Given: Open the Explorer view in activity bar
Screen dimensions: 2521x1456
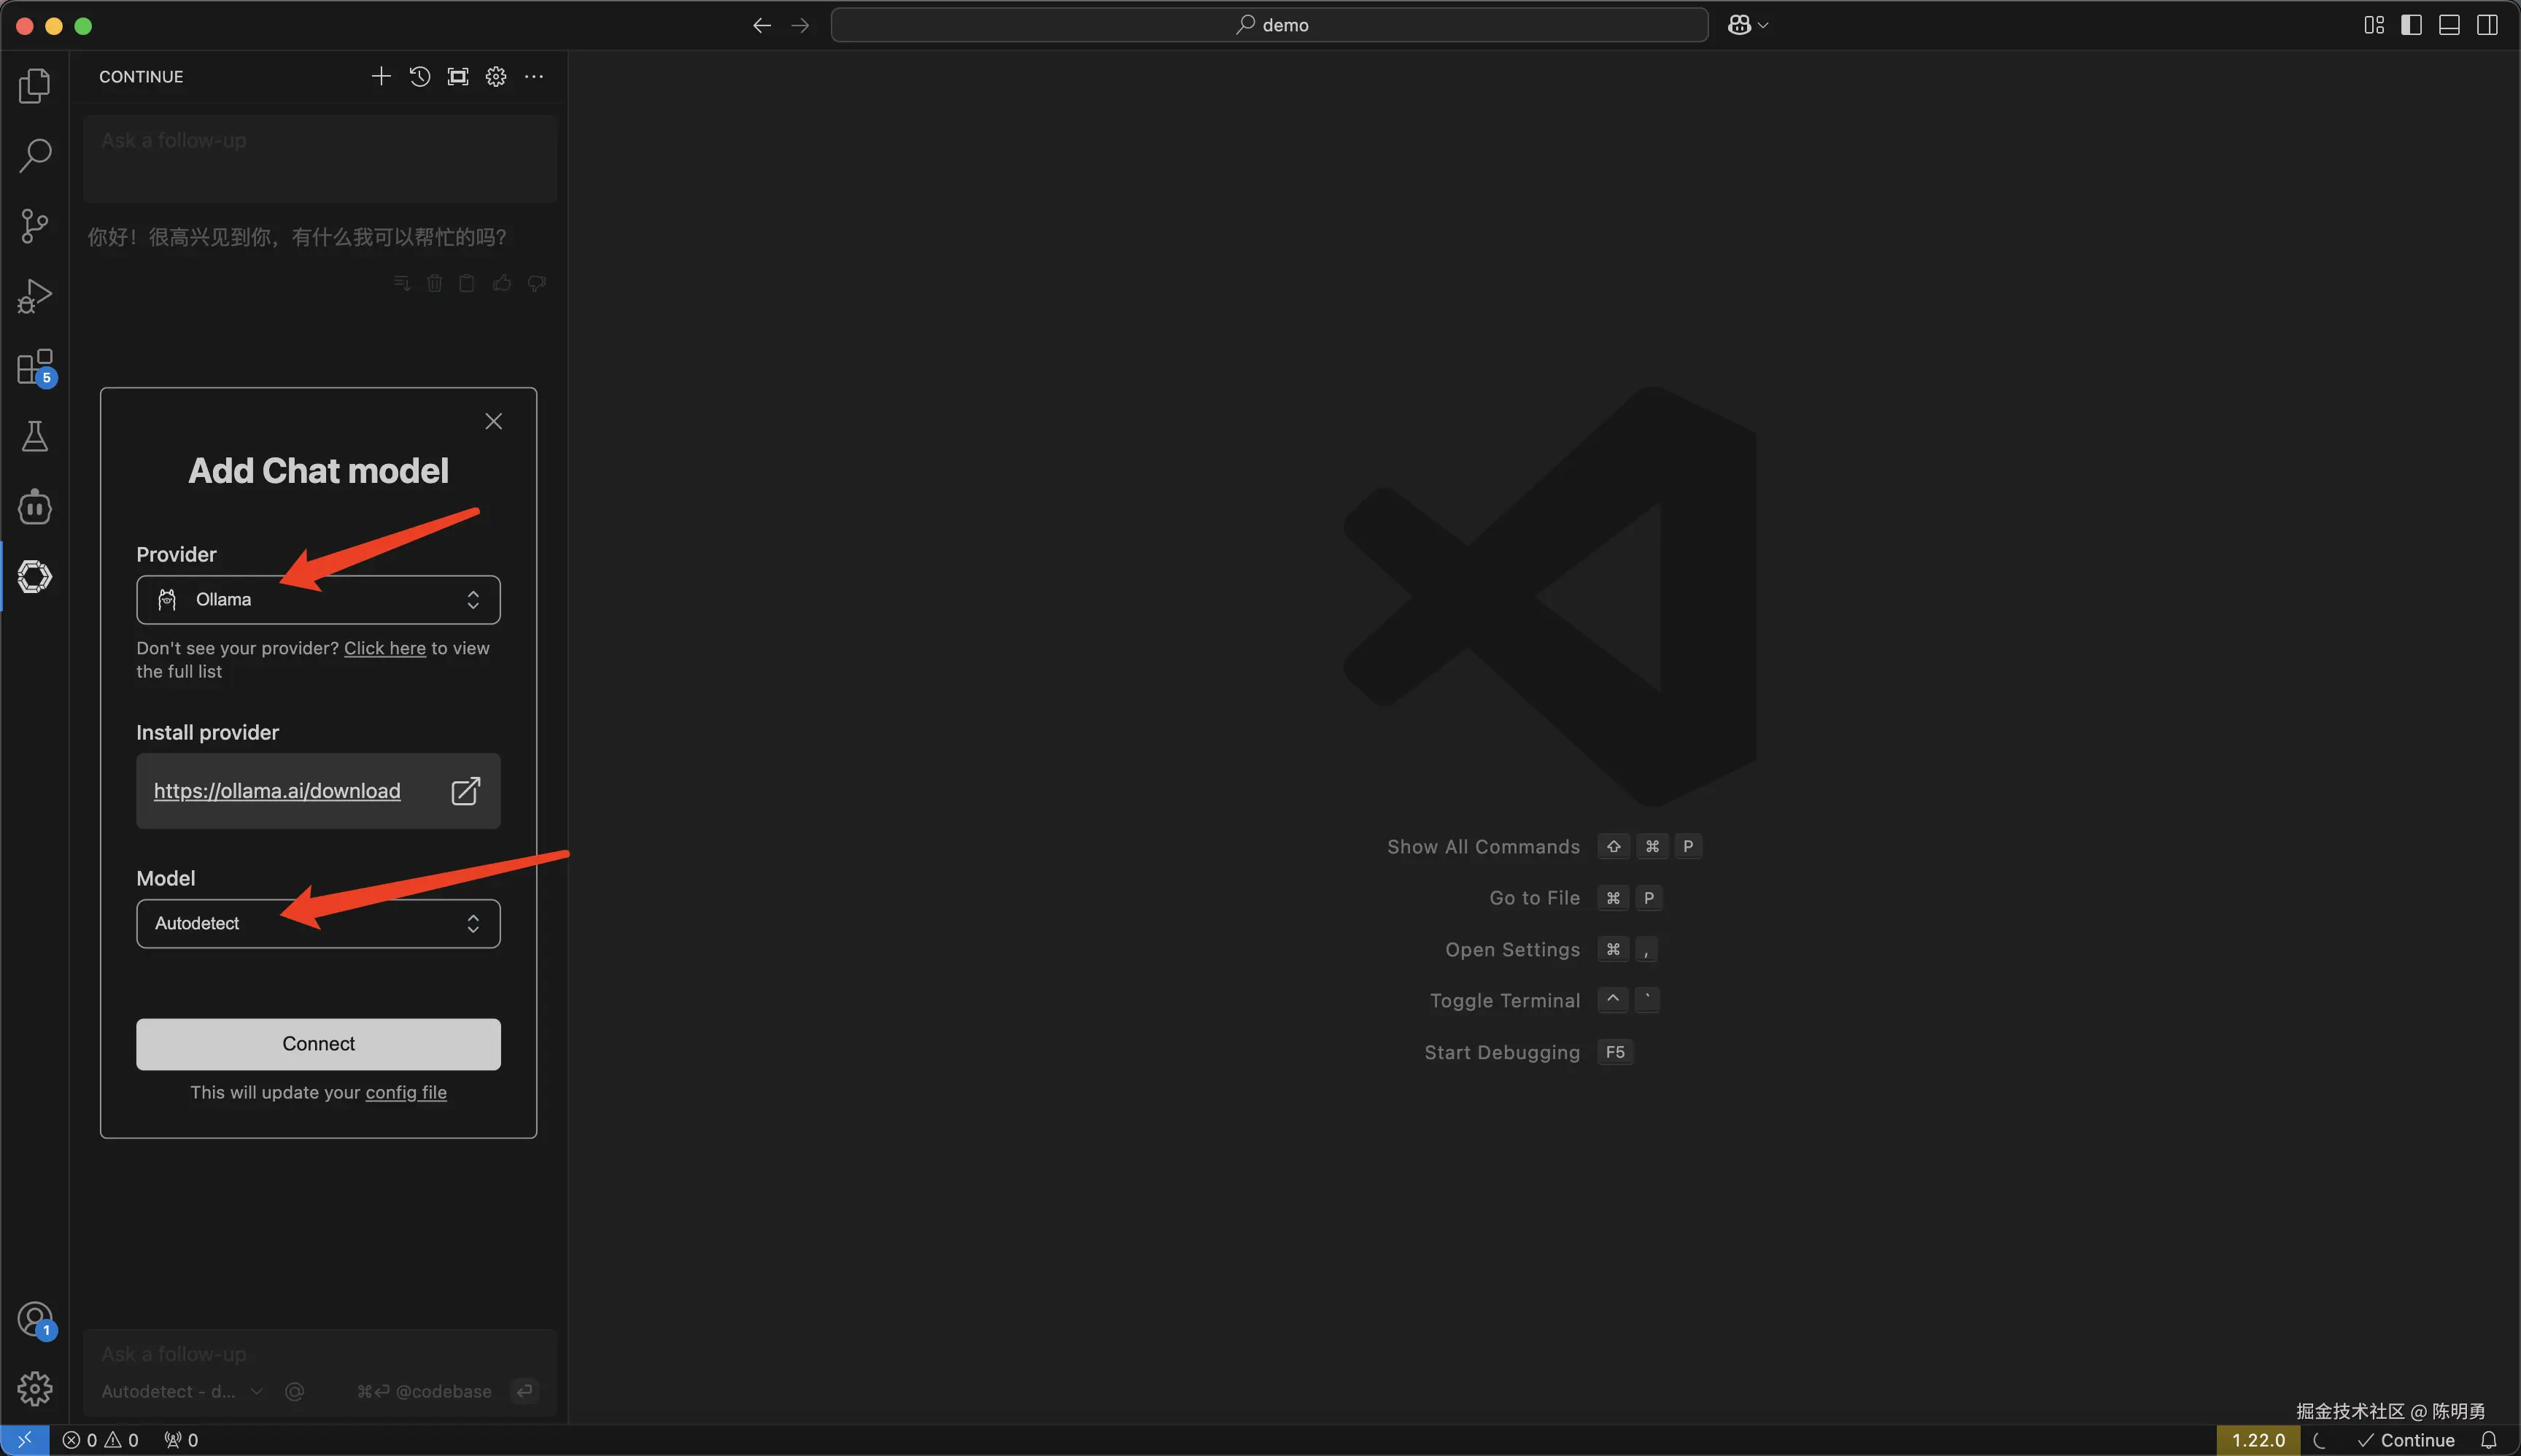Looking at the screenshot, I should point(35,86).
